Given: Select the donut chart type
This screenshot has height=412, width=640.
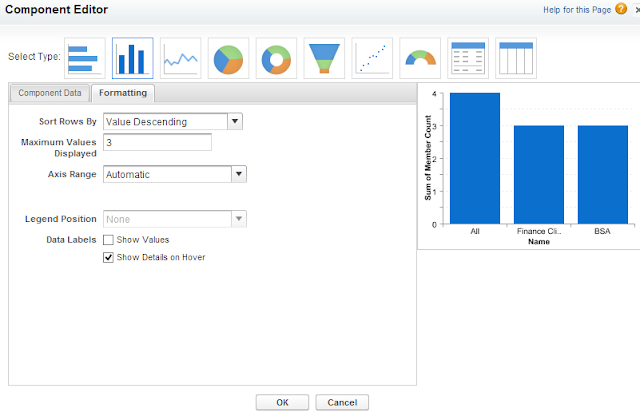Looking at the screenshot, I should click(x=276, y=58).
